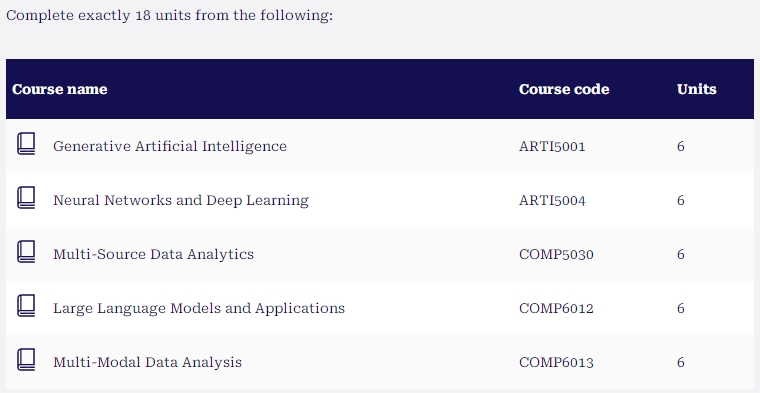
Task: Click the book icon beside Large Language Models
Action: point(26,306)
